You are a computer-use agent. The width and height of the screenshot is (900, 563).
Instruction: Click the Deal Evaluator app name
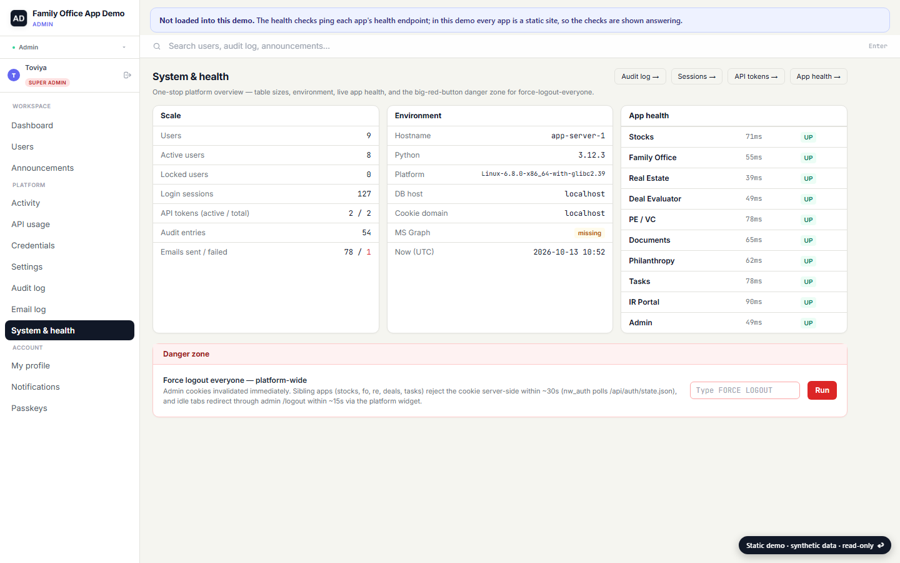click(655, 199)
